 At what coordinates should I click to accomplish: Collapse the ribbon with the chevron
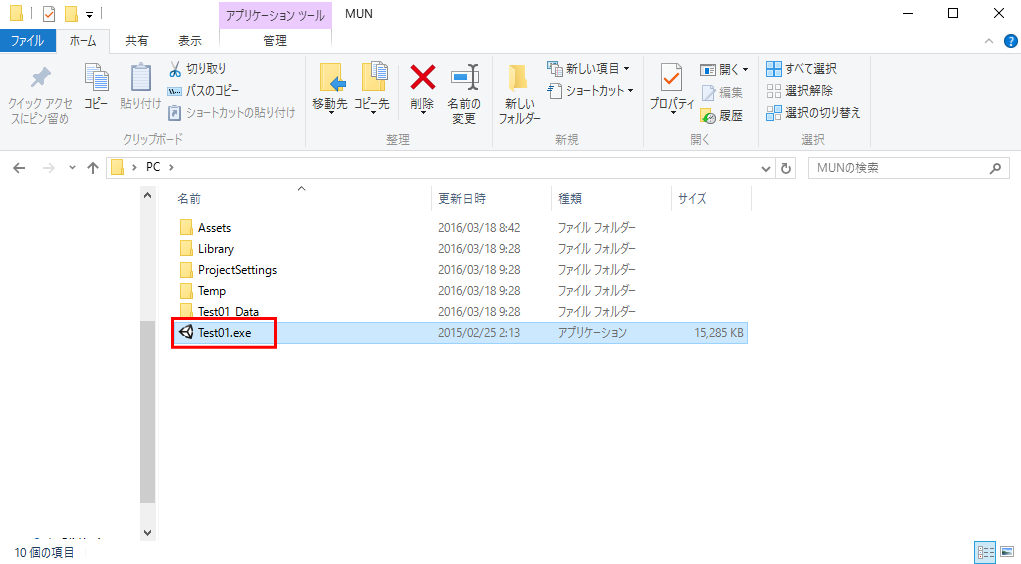pyautogui.click(x=988, y=41)
